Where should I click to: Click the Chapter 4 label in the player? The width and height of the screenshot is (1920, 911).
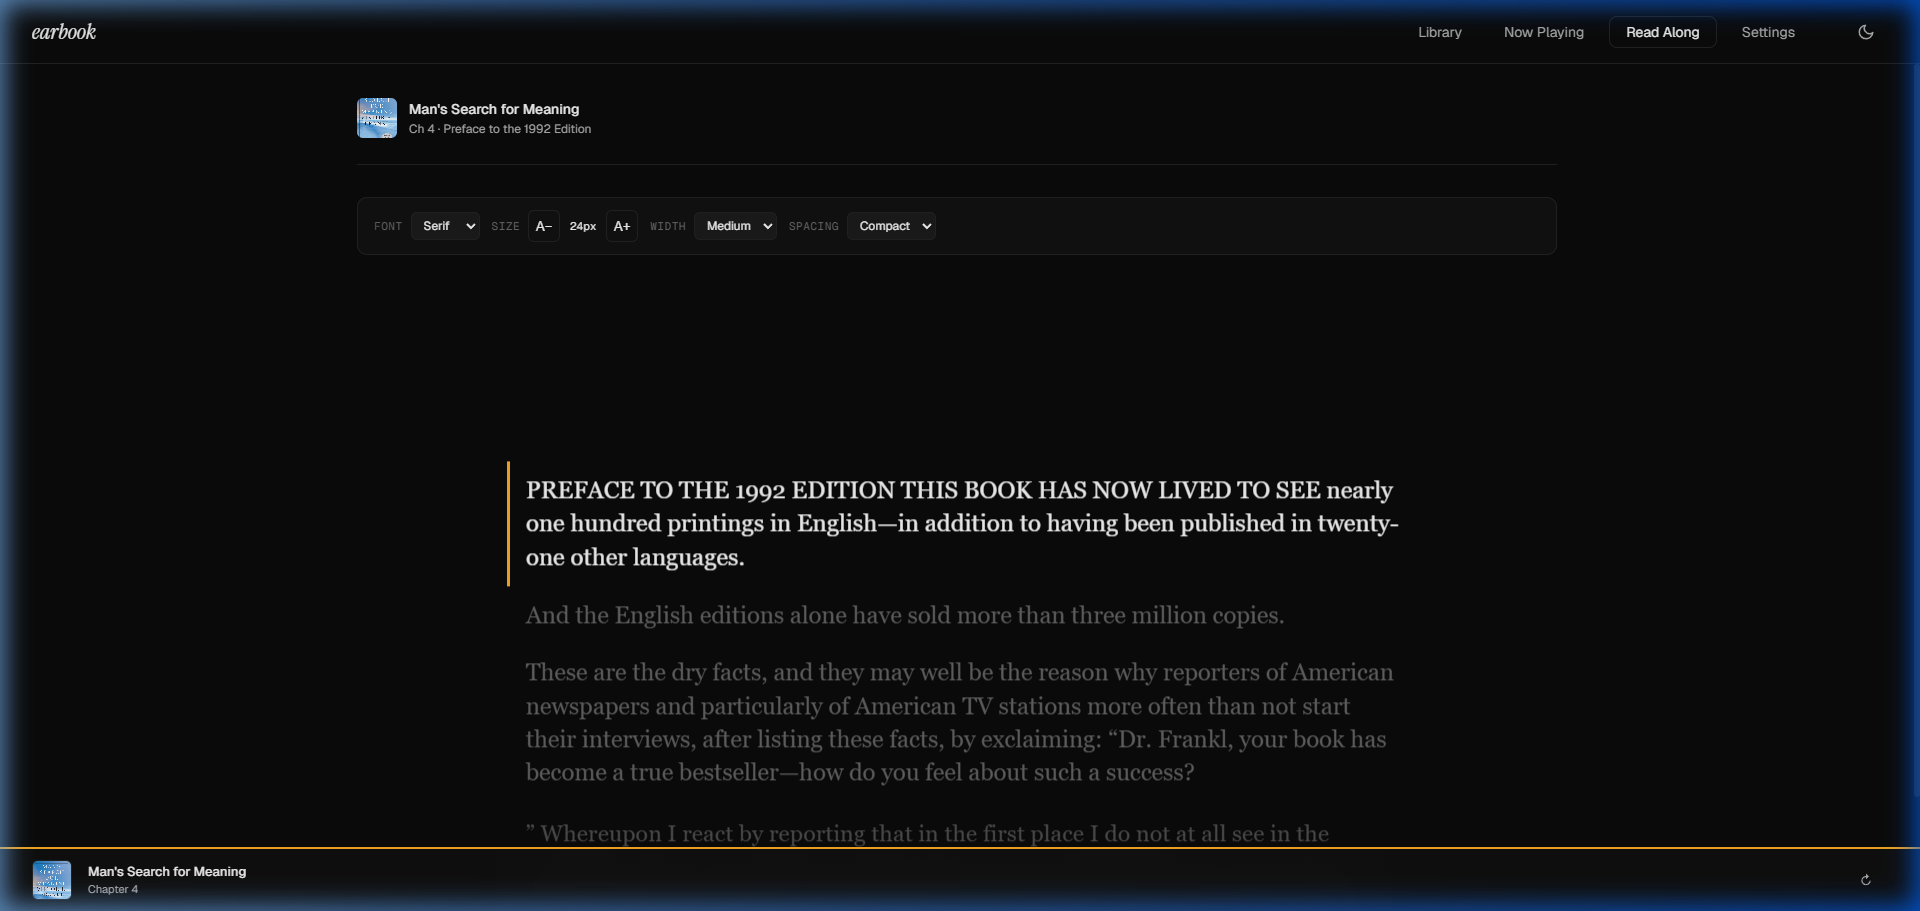pyautogui.click(x=113, y=889)
